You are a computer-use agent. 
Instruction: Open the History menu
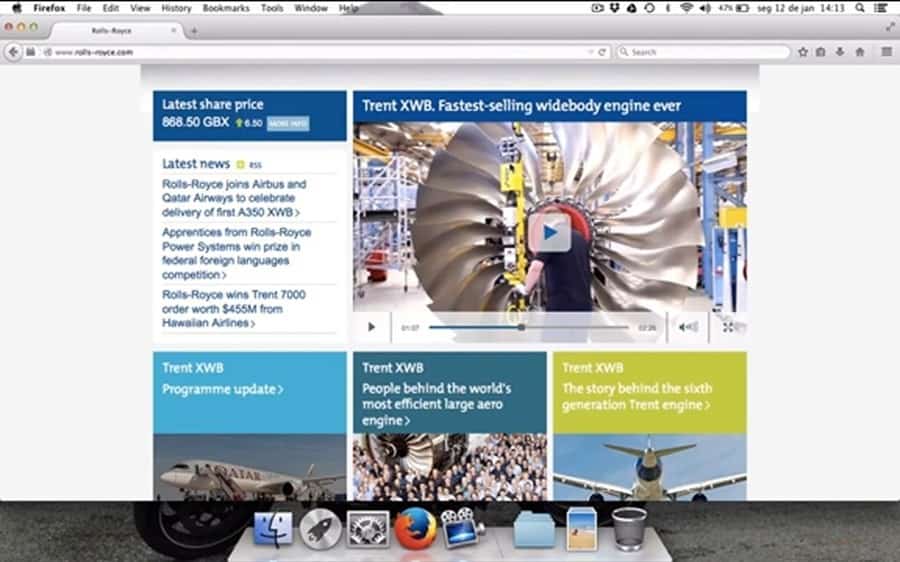pyautogui.click(x=176, y=8)
